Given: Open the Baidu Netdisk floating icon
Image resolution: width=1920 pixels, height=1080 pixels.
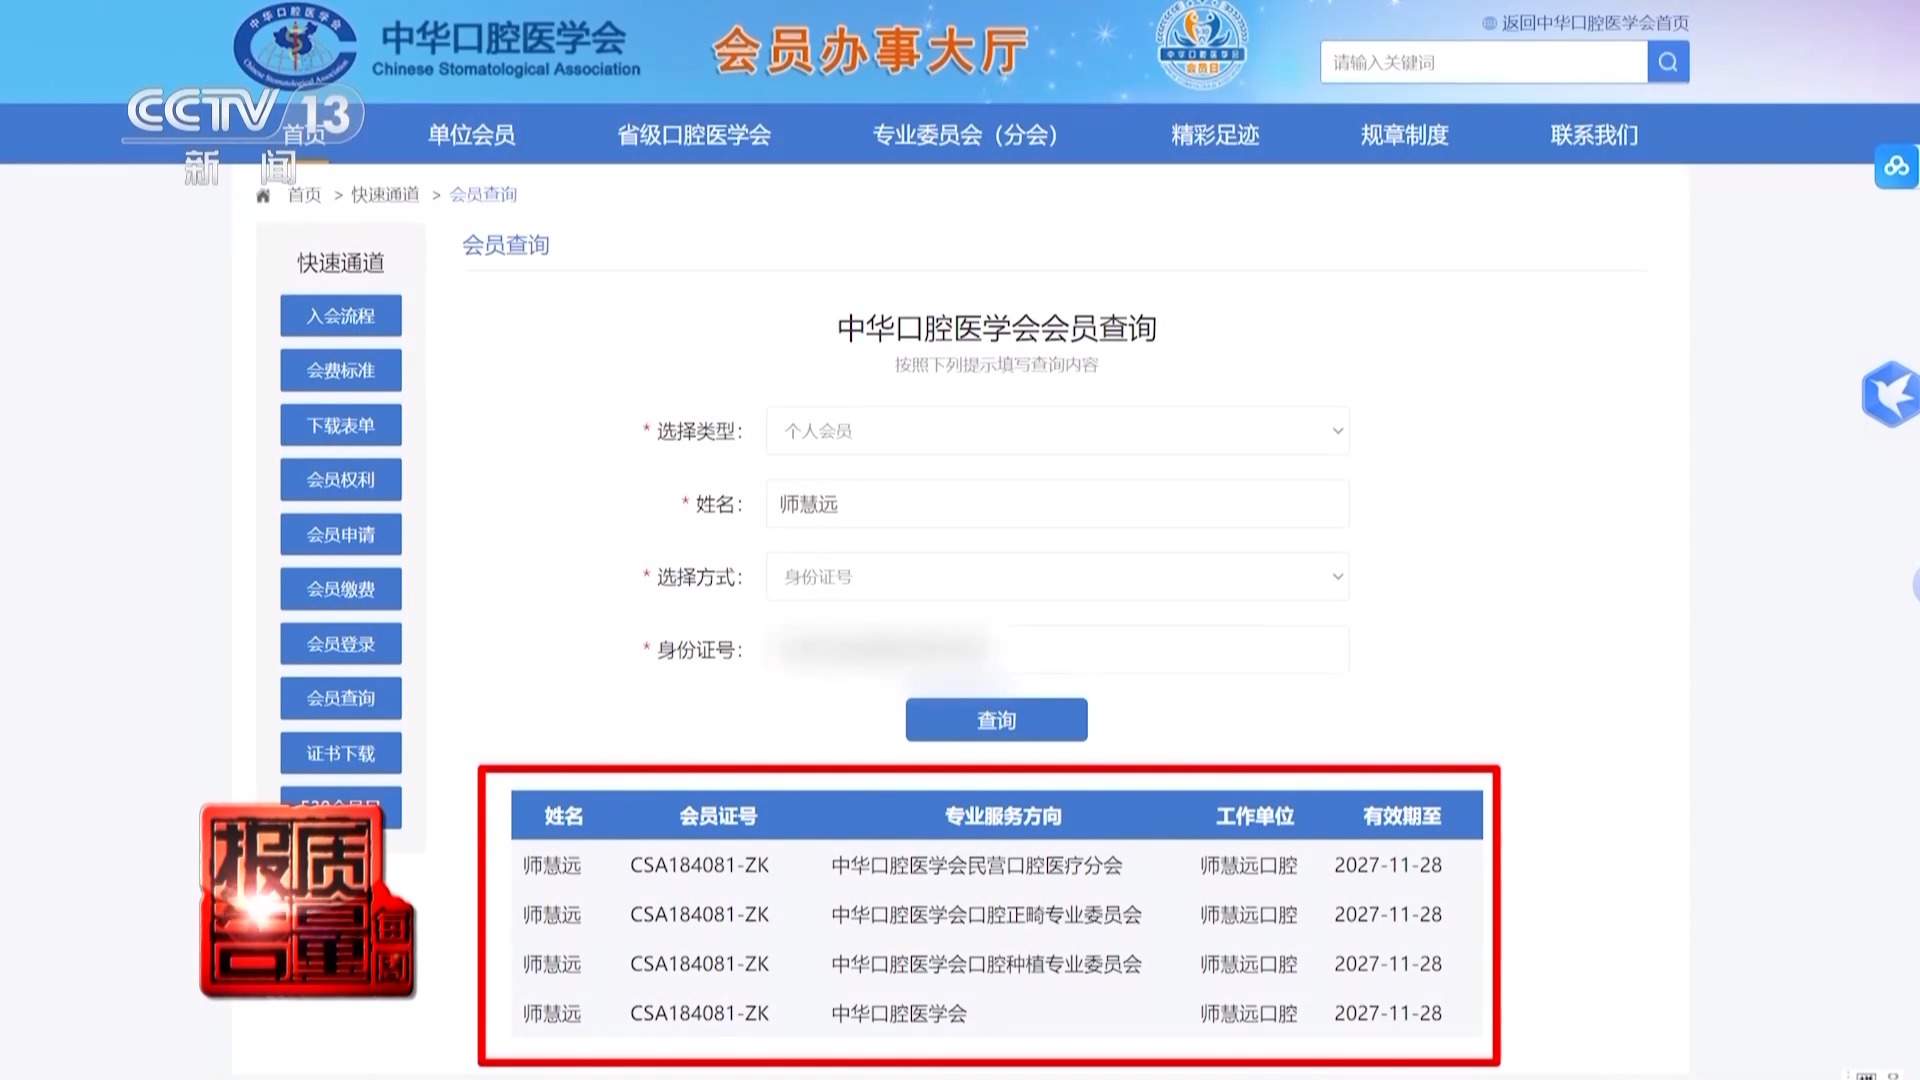Looking at the screenshot, I should coord(1896,166).
